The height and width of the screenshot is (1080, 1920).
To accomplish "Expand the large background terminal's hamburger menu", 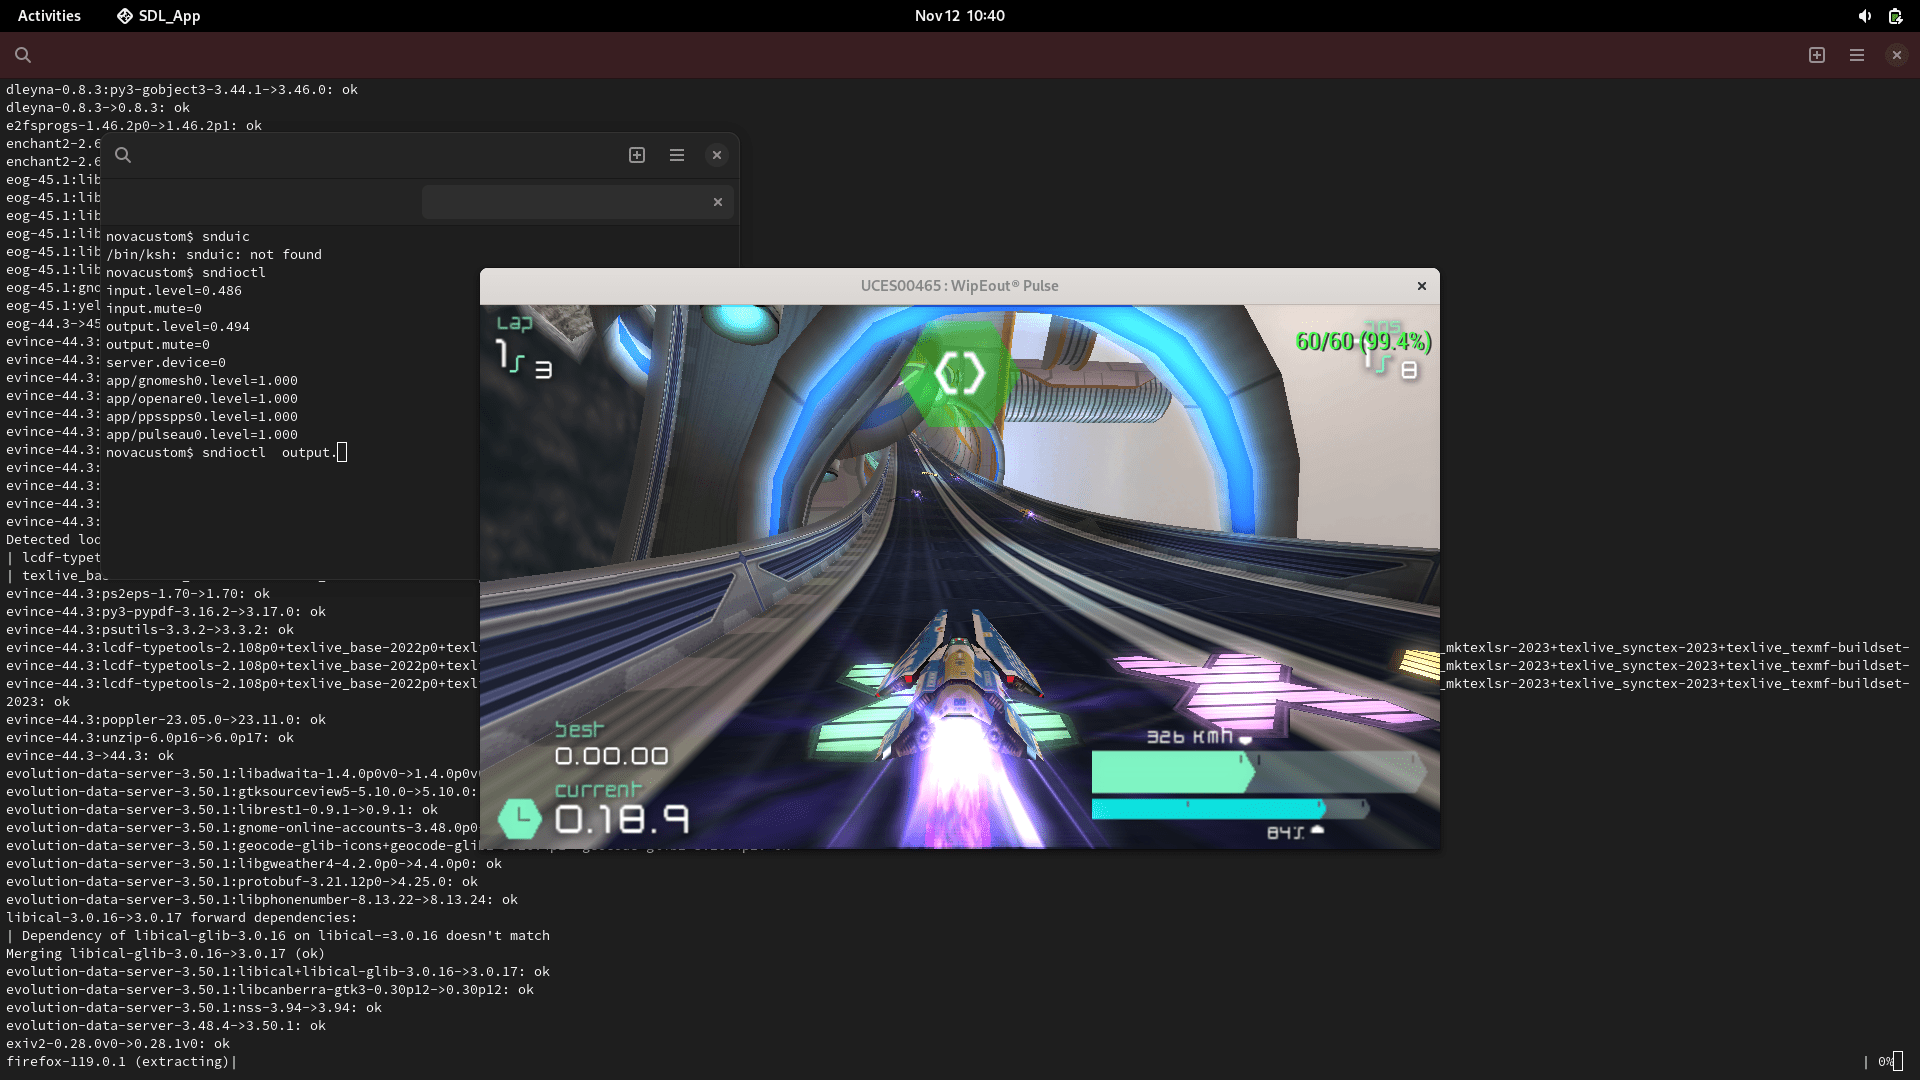I will coord(1857,55).
